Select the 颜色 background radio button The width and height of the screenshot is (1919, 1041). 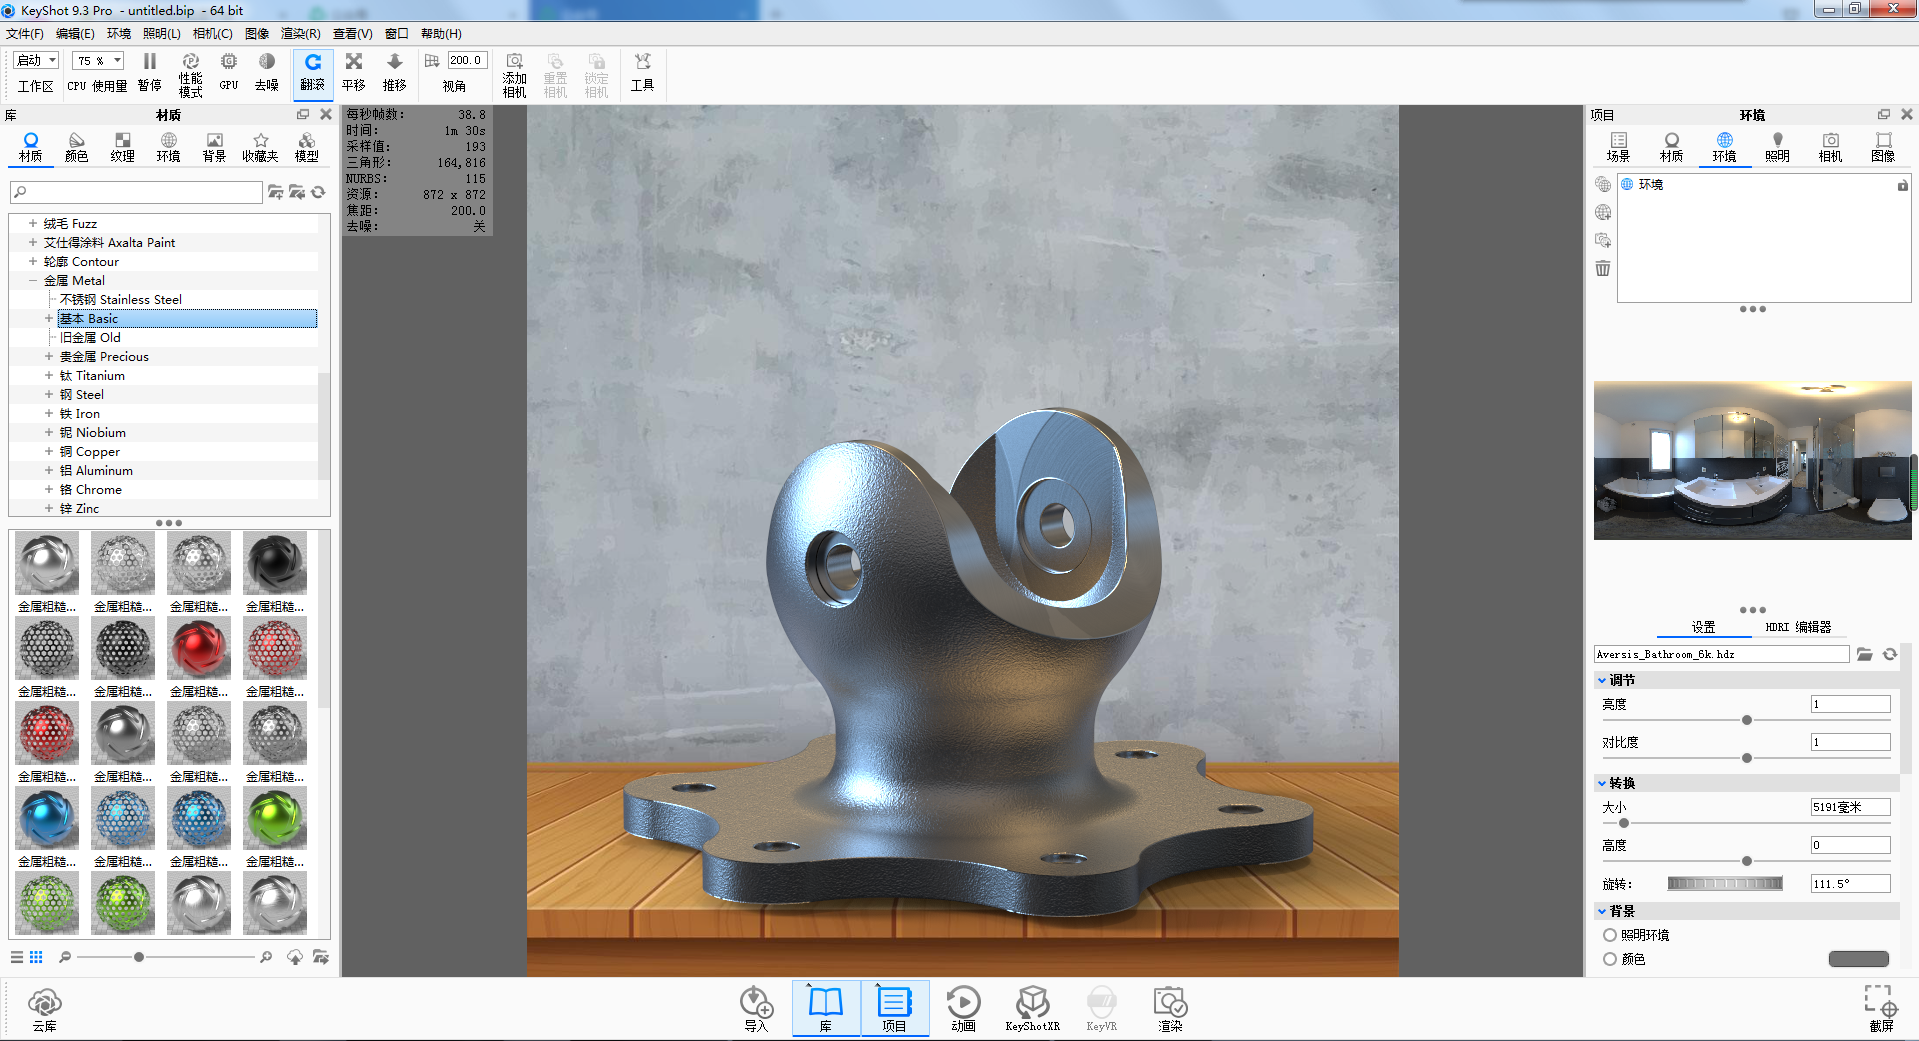coord(1610,959)
